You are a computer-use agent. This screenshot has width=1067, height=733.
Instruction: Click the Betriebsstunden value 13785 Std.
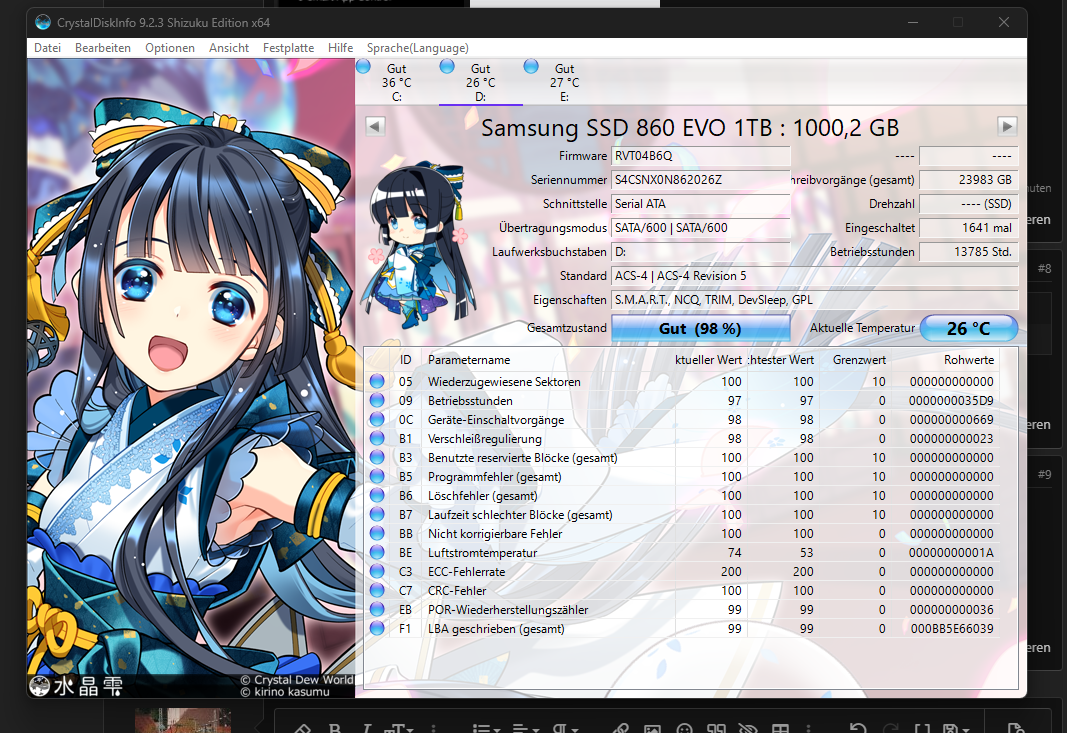click(x=968, y=251)
